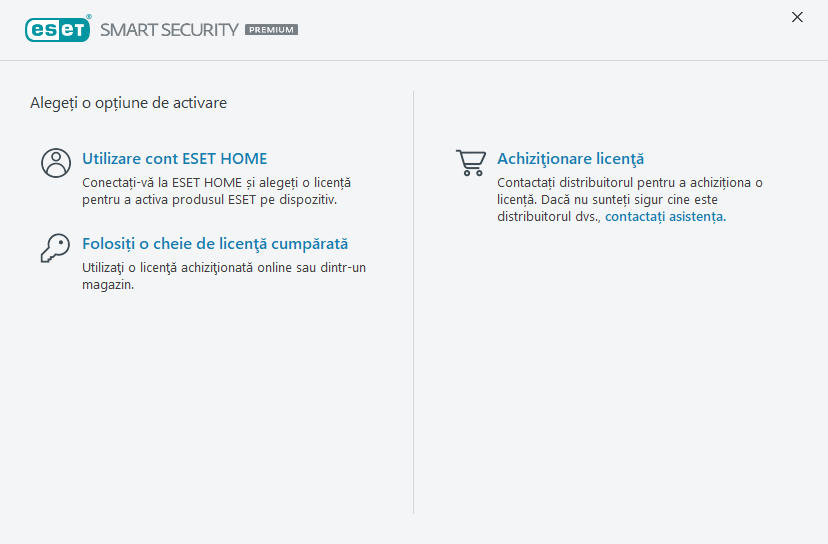Close the ESET activation window
This screenshot has width=828, height=544.
click(797, 17)
